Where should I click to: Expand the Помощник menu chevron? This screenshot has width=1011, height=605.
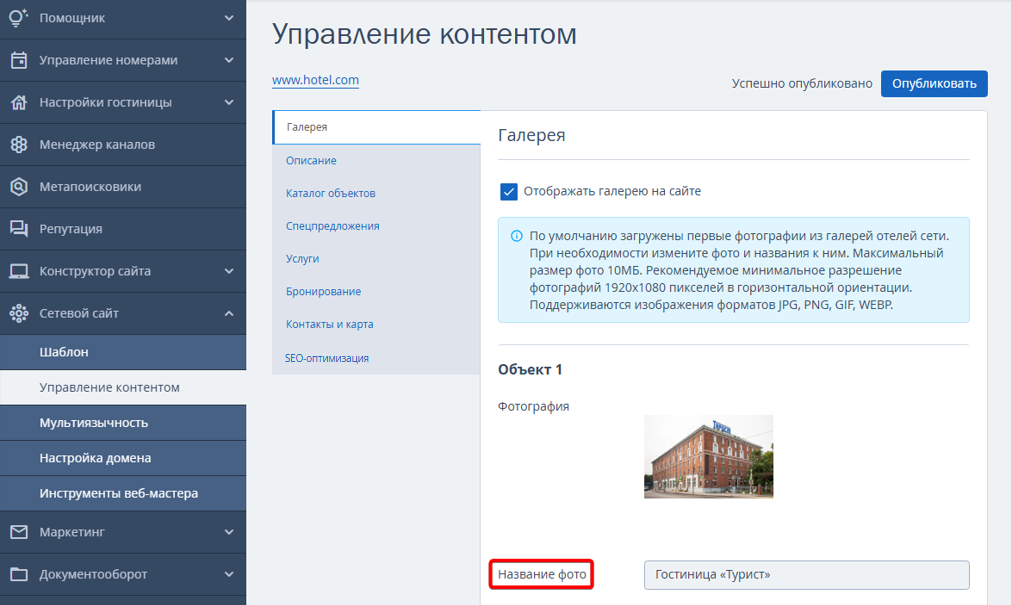pos(229,18)
